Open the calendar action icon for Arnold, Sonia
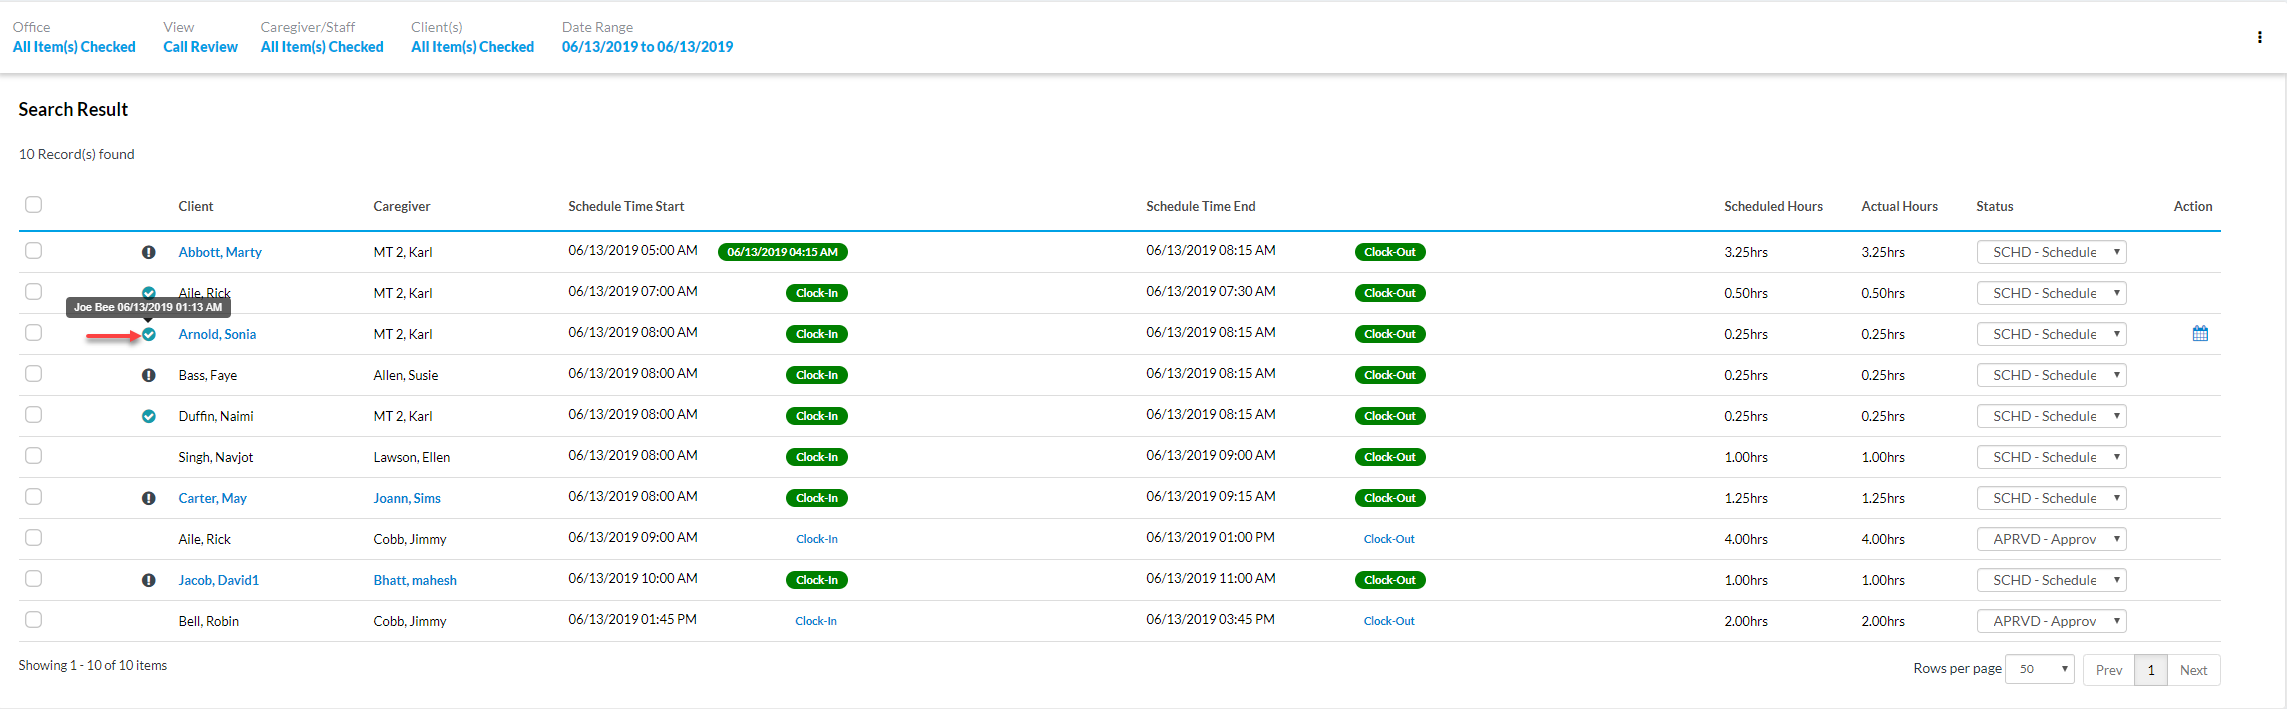The height and width of the screenshot is (709, 2287). [2199, 334]
